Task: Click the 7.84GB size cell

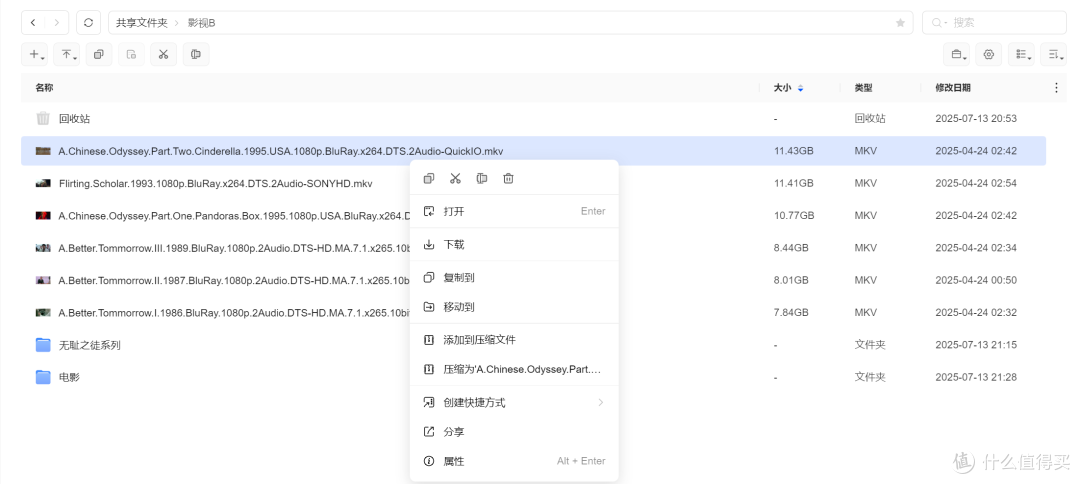Action: point(791,313)
